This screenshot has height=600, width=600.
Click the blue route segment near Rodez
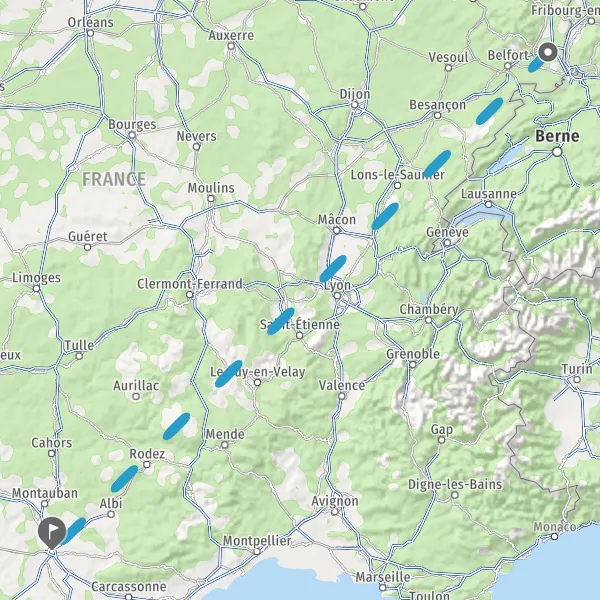click(x=124, y=478)
